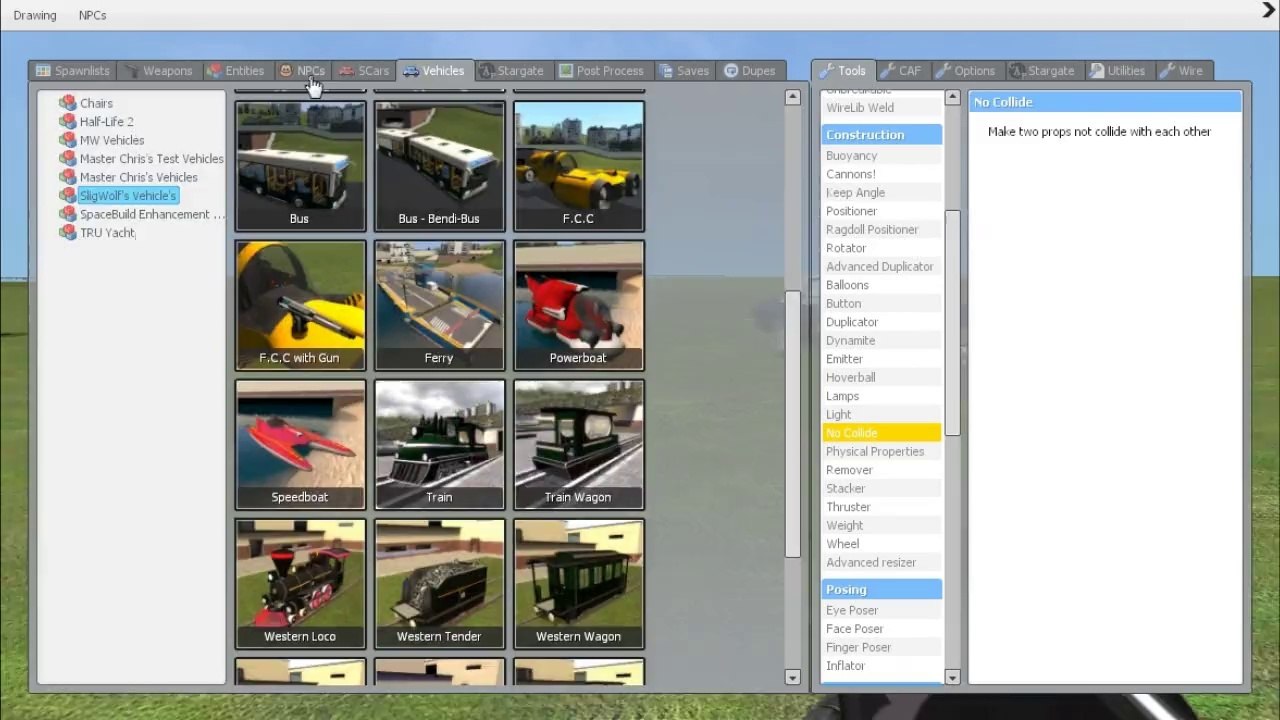
Task: Open the Options tab
Action: 966,71
